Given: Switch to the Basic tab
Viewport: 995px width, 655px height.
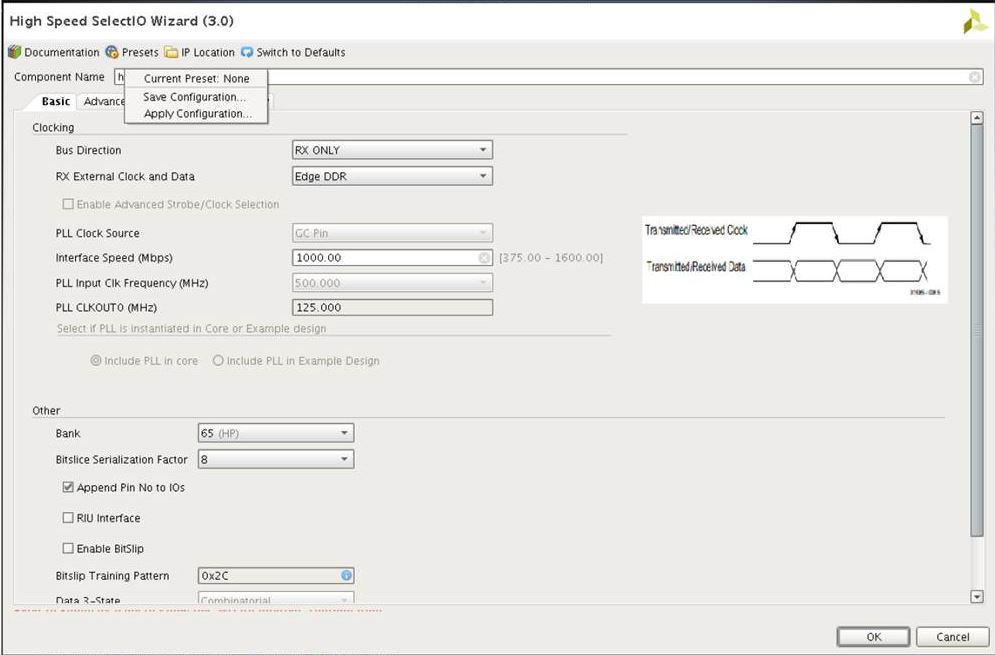Looking at the screenshot, I should tap(55, 101).
